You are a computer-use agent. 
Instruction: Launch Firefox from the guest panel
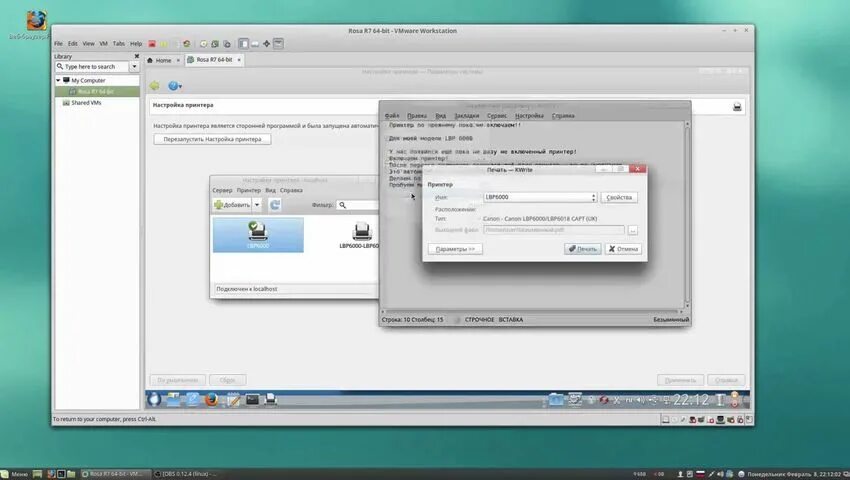211,400
